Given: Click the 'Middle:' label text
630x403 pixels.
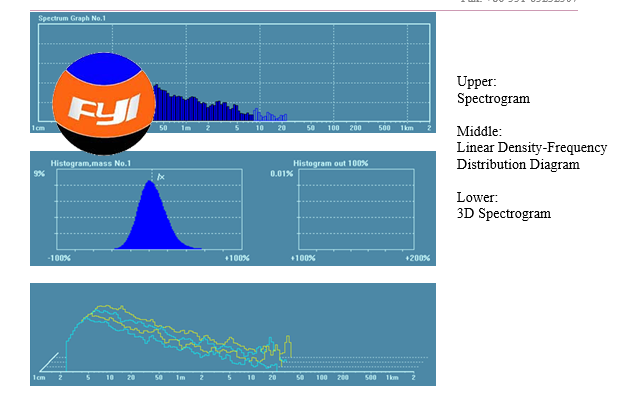Looking at the screenshot, I should [x=479, y=131].
